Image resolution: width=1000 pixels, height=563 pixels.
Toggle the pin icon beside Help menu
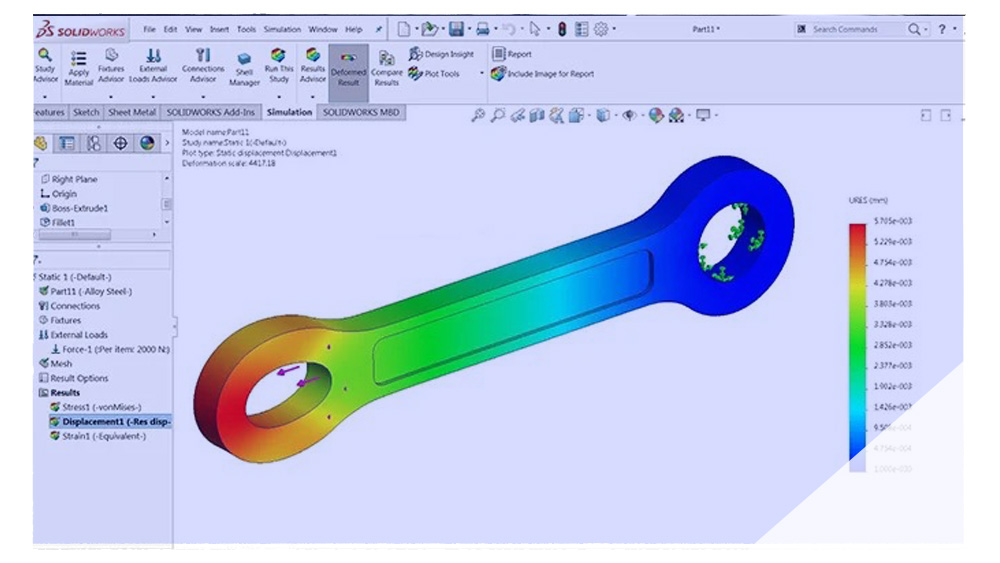(380, 30)
